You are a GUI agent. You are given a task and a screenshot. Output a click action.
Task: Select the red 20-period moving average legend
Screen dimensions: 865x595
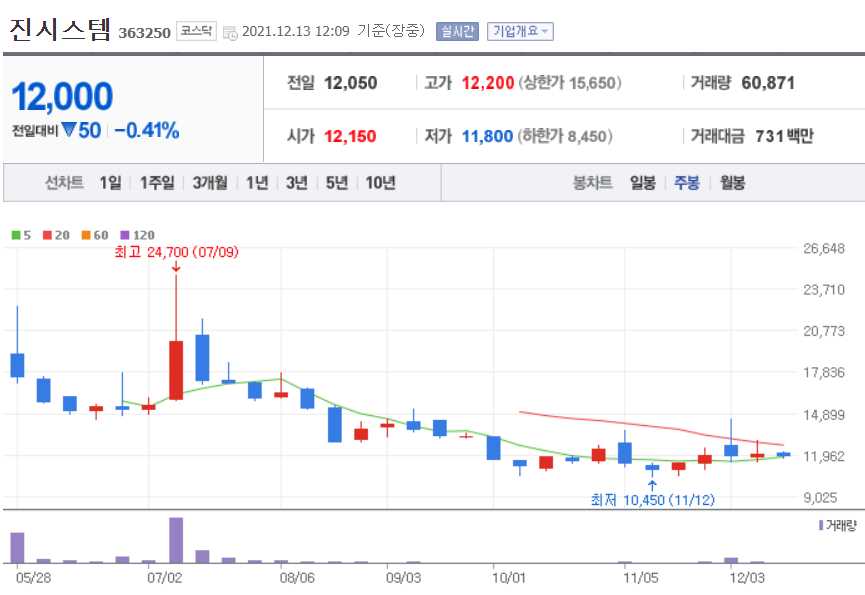coord(52,235)
